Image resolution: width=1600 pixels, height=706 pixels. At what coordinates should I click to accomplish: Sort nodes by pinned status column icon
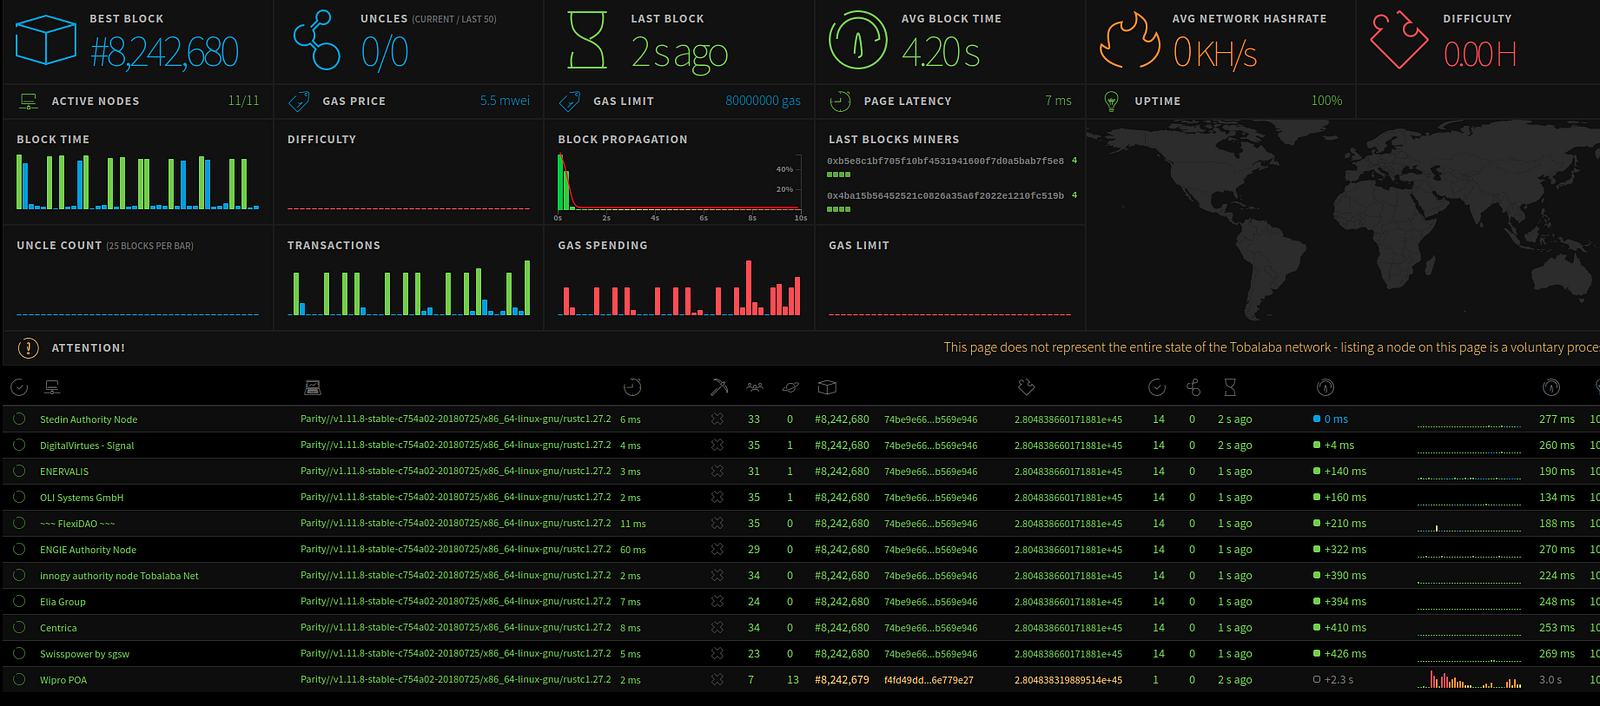[x=19, y=387]
